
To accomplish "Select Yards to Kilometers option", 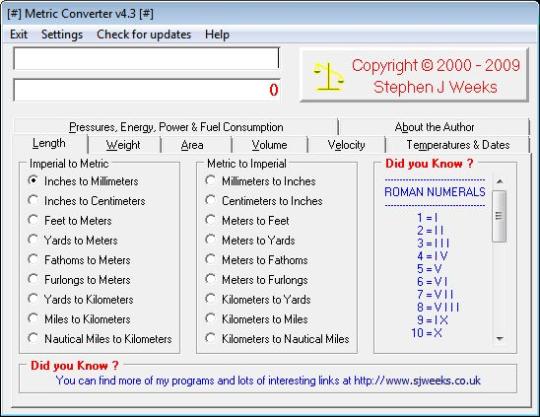I will coord(81,299).
